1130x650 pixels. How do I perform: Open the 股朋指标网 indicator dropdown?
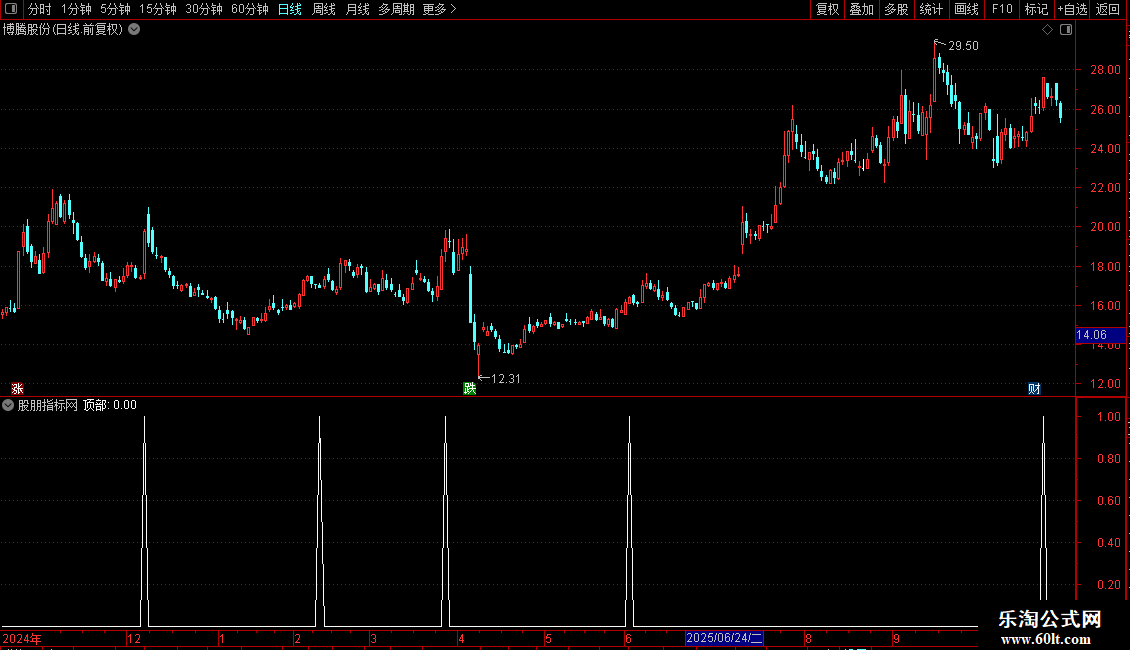(8, 405)
